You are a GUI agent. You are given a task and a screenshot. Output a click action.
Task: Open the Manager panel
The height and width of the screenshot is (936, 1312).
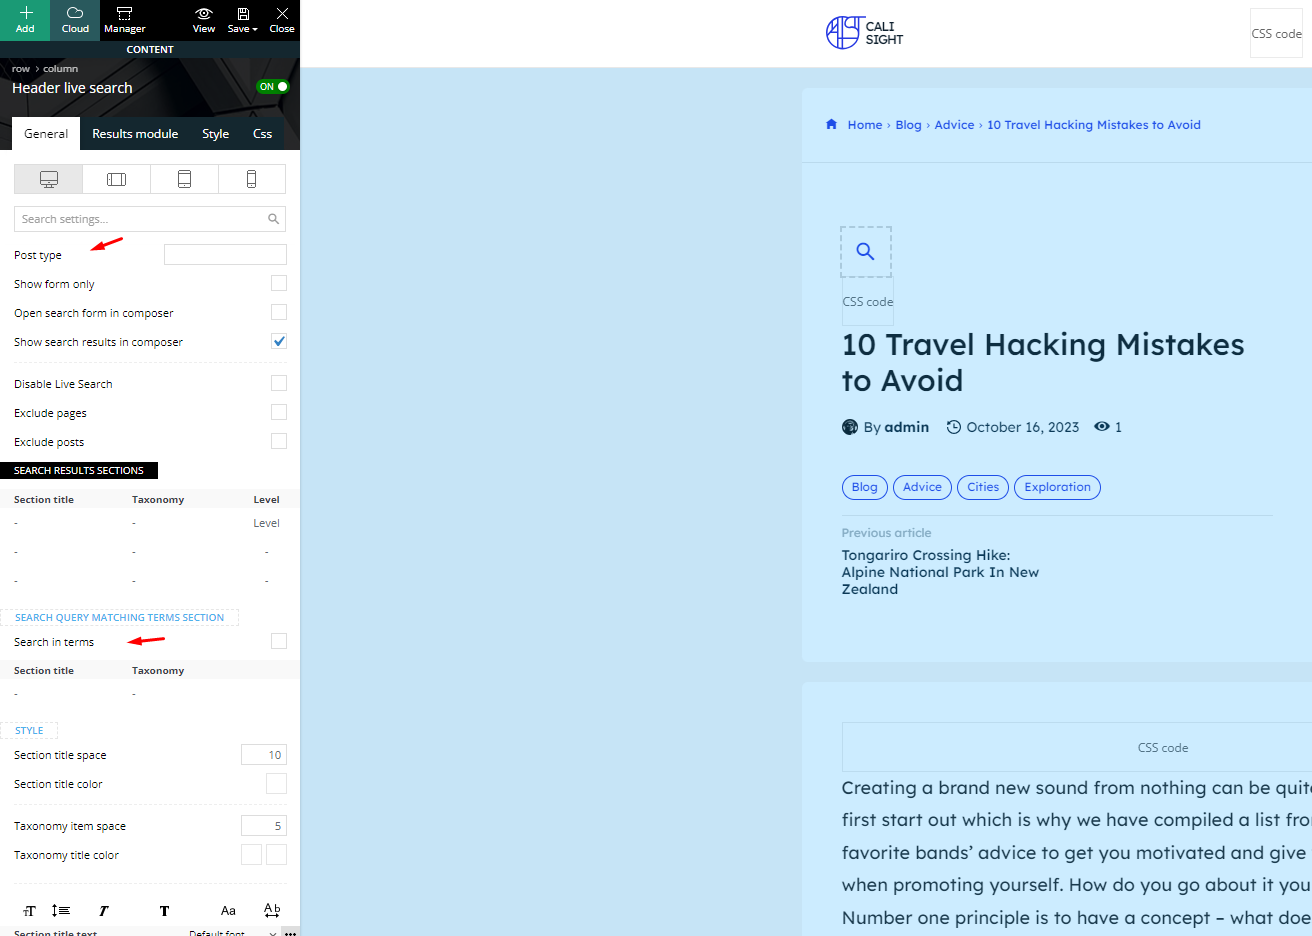tap(125, 20)
